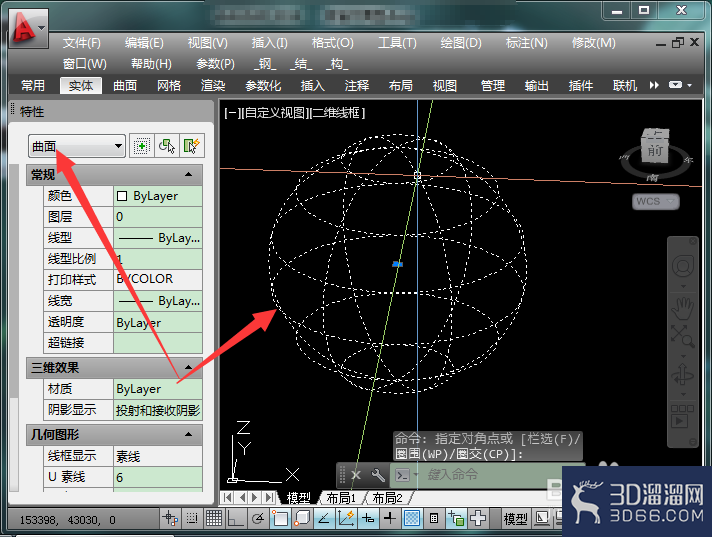Collapse the 常规 properties section
Viewport: 712px width, 537px height.
pyautogui.click(x=189, y=174)
